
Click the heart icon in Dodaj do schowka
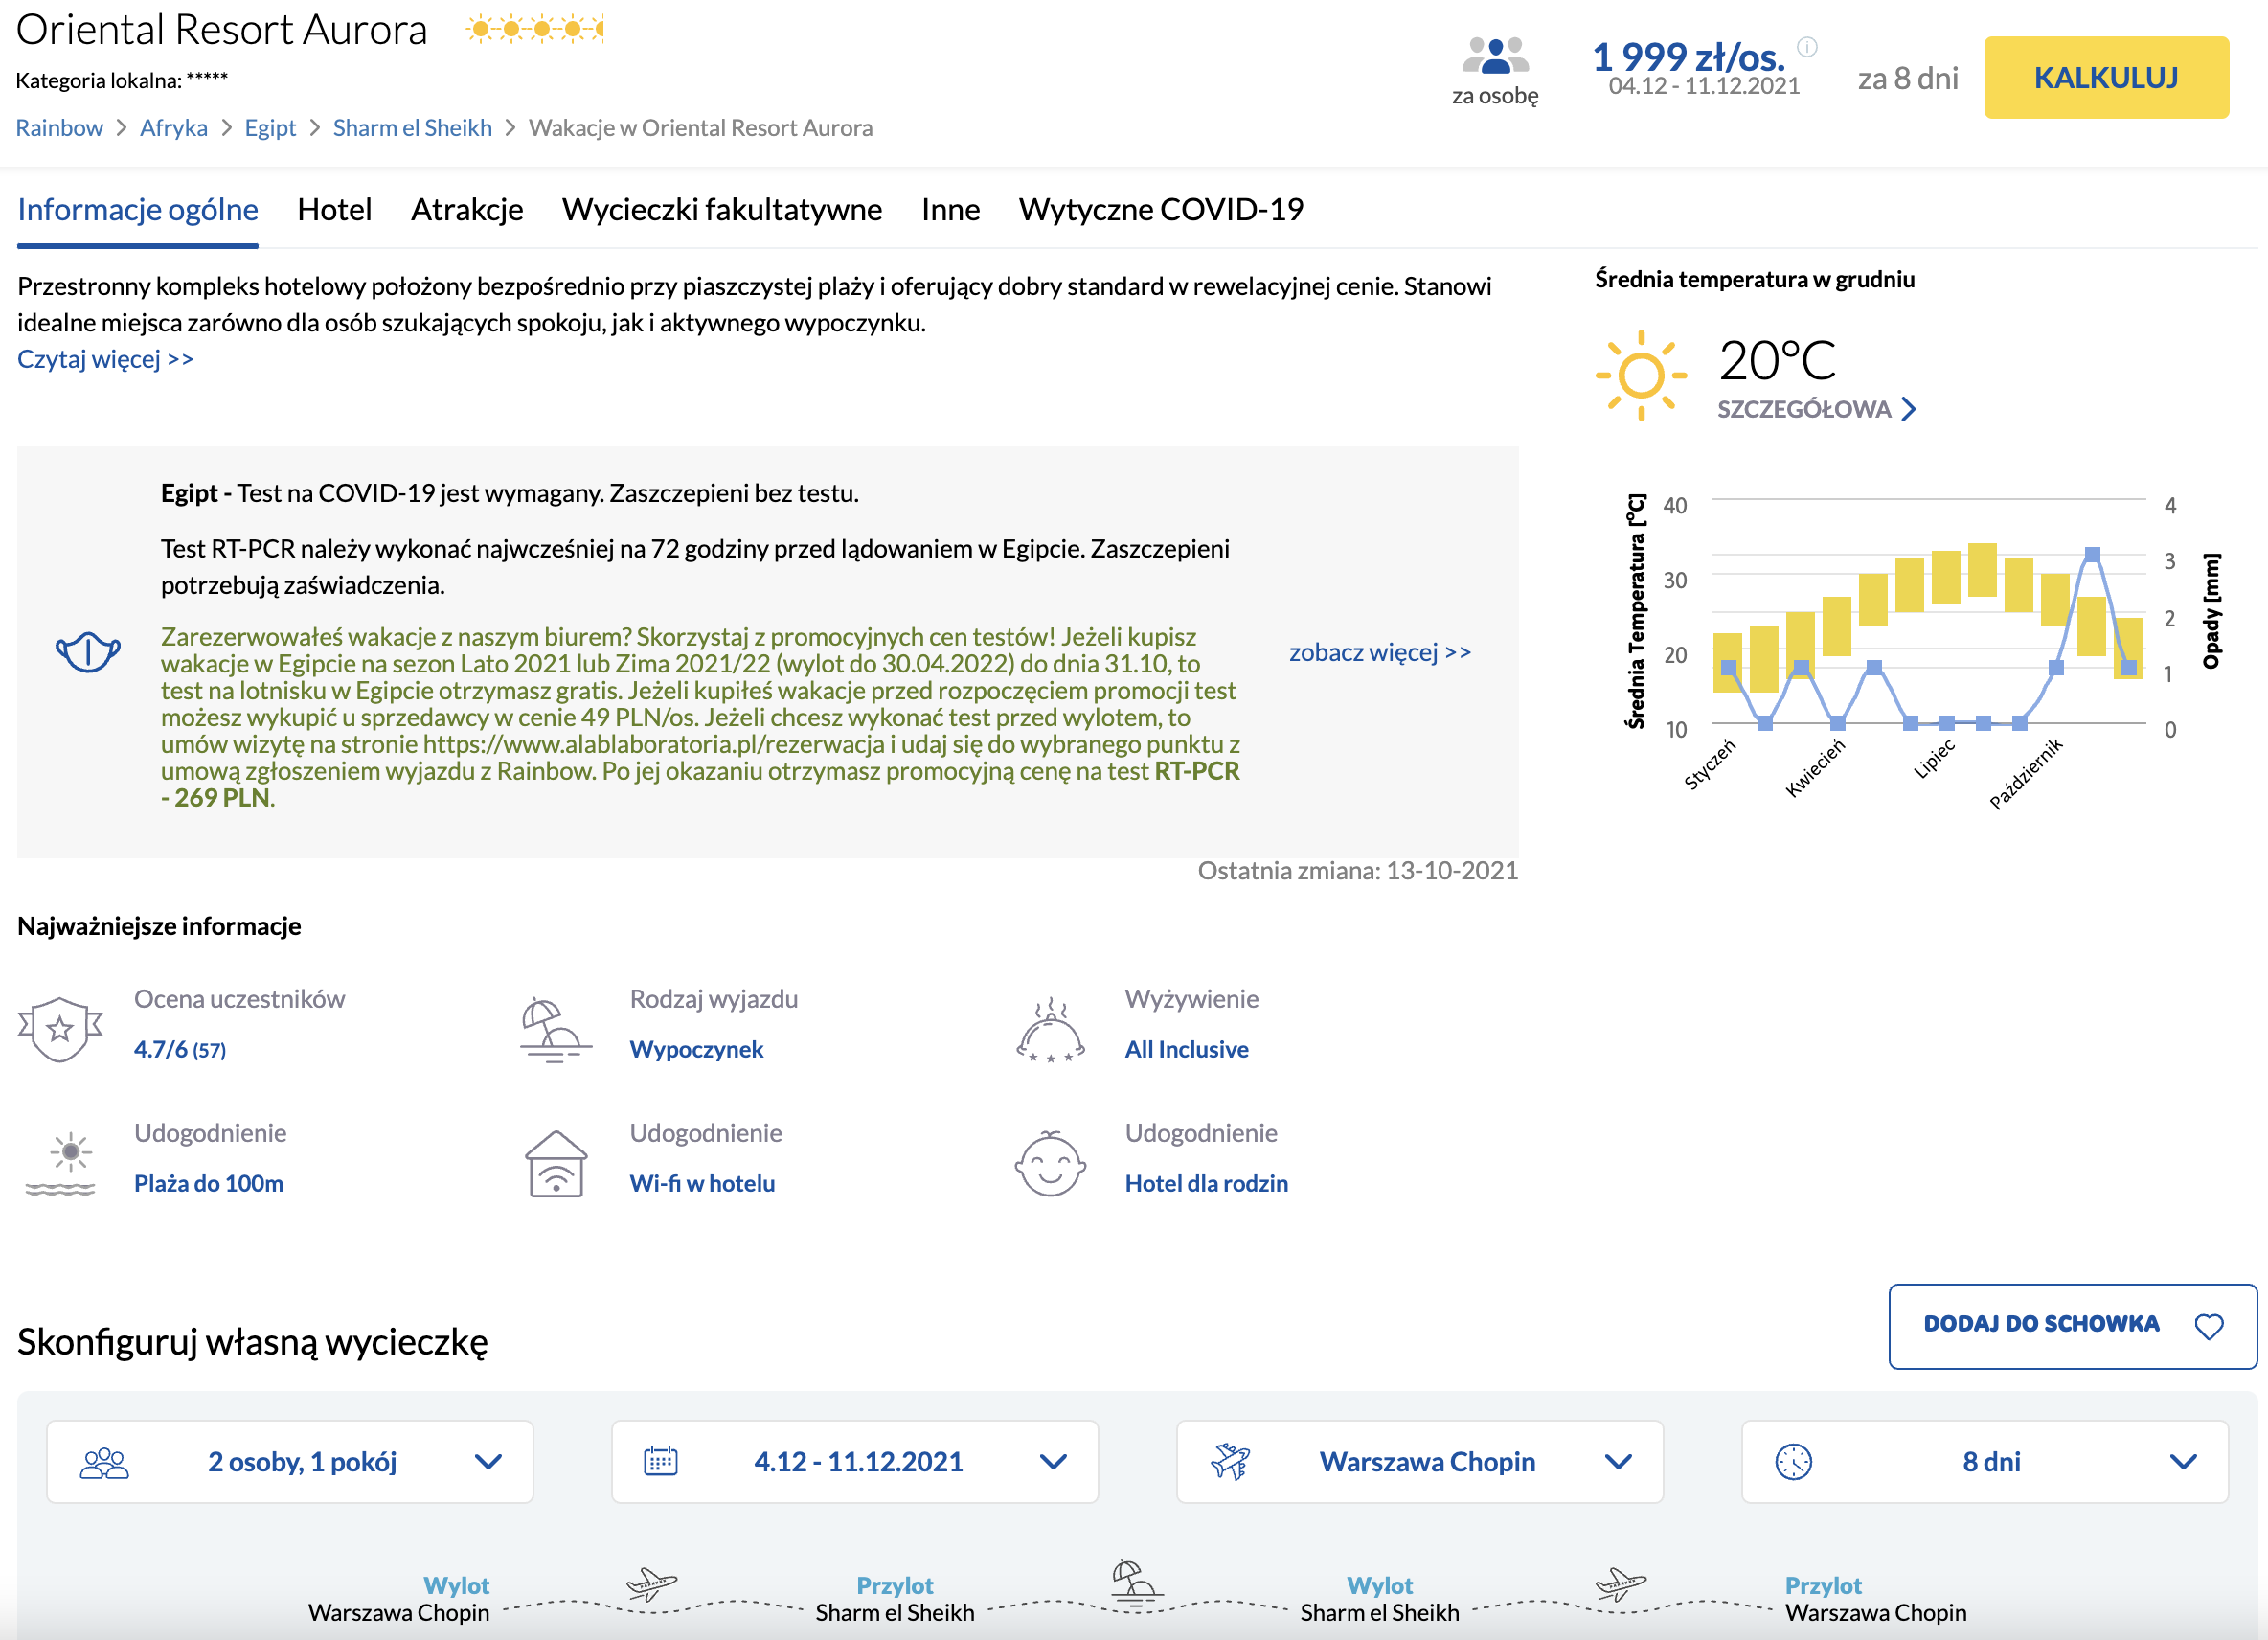pyautogui.click(x=2209, y=1326)
